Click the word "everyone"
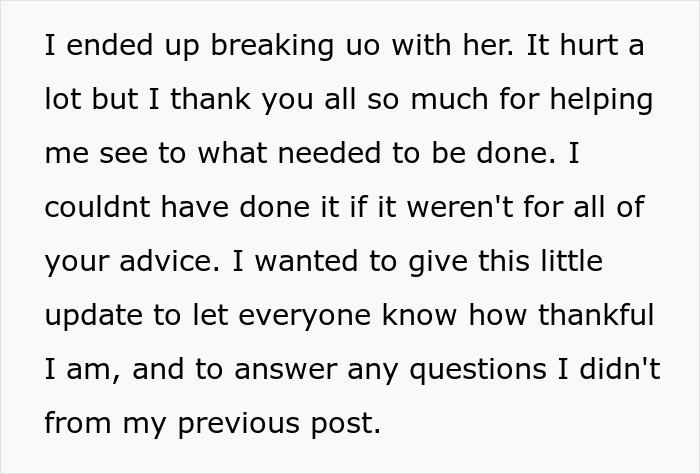The height and width of the screenshot is (474, 700). pyautogui.click(x=304, y=316)
